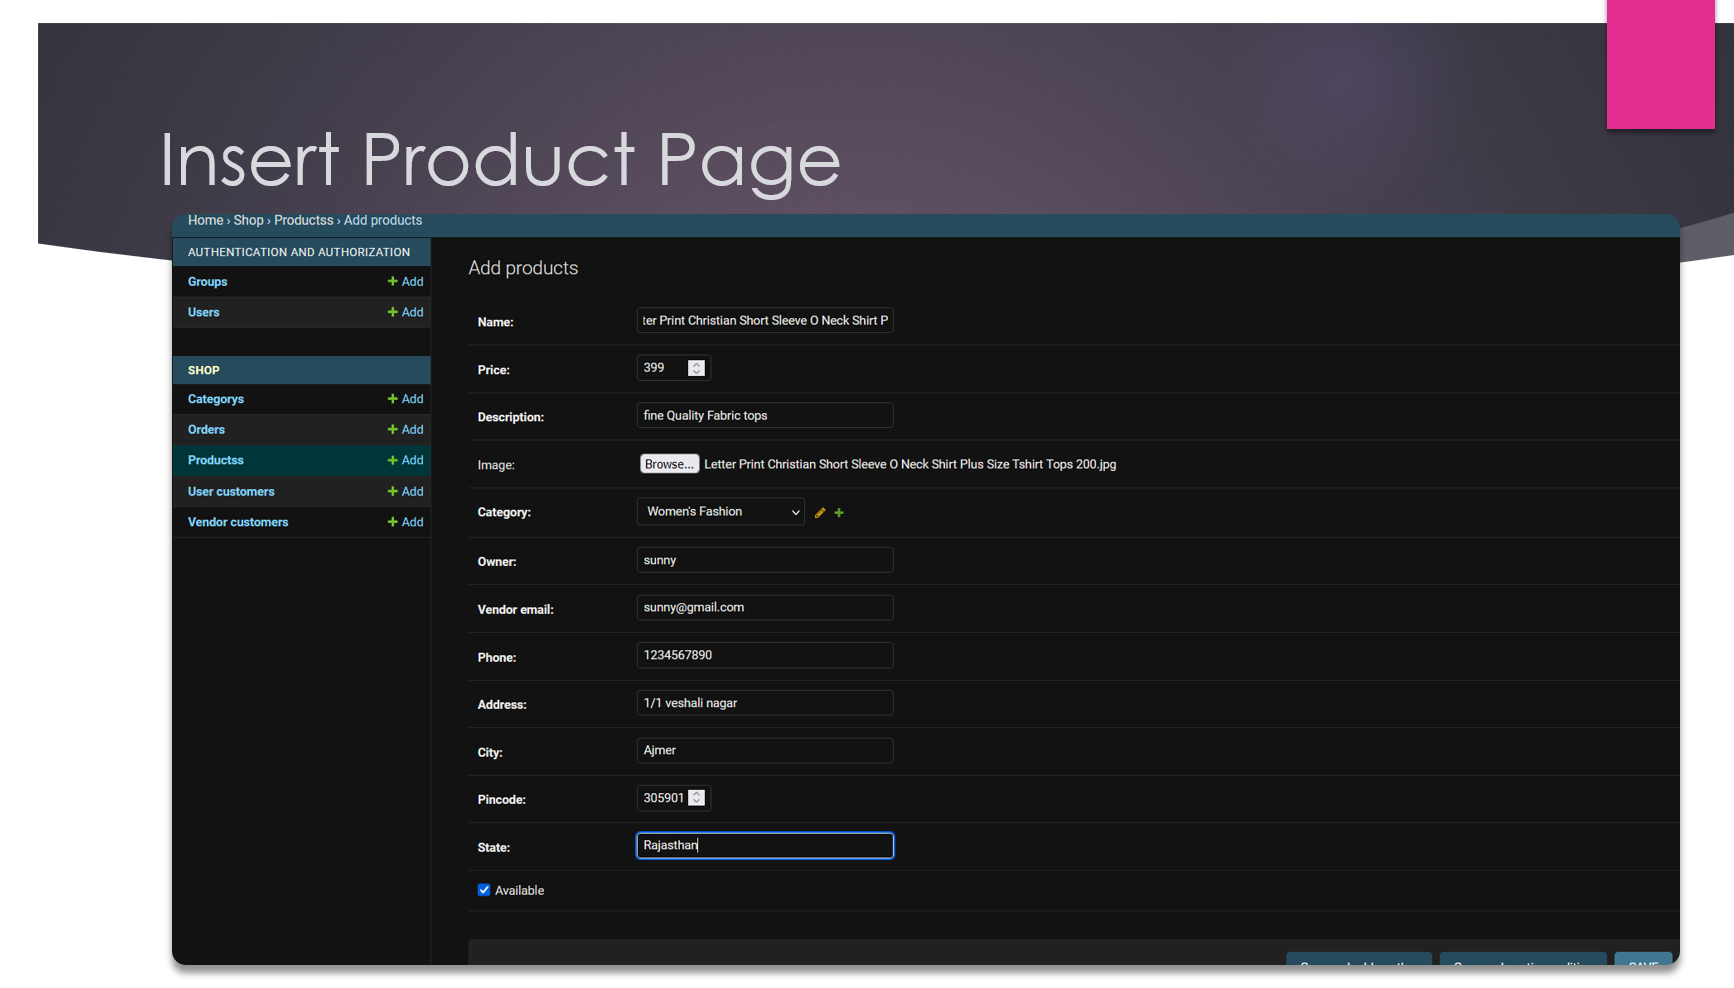Viewport: 1734px width, 988px height.
Task: Select Productss in the Shop sidebar
Action: coord(216,460)
